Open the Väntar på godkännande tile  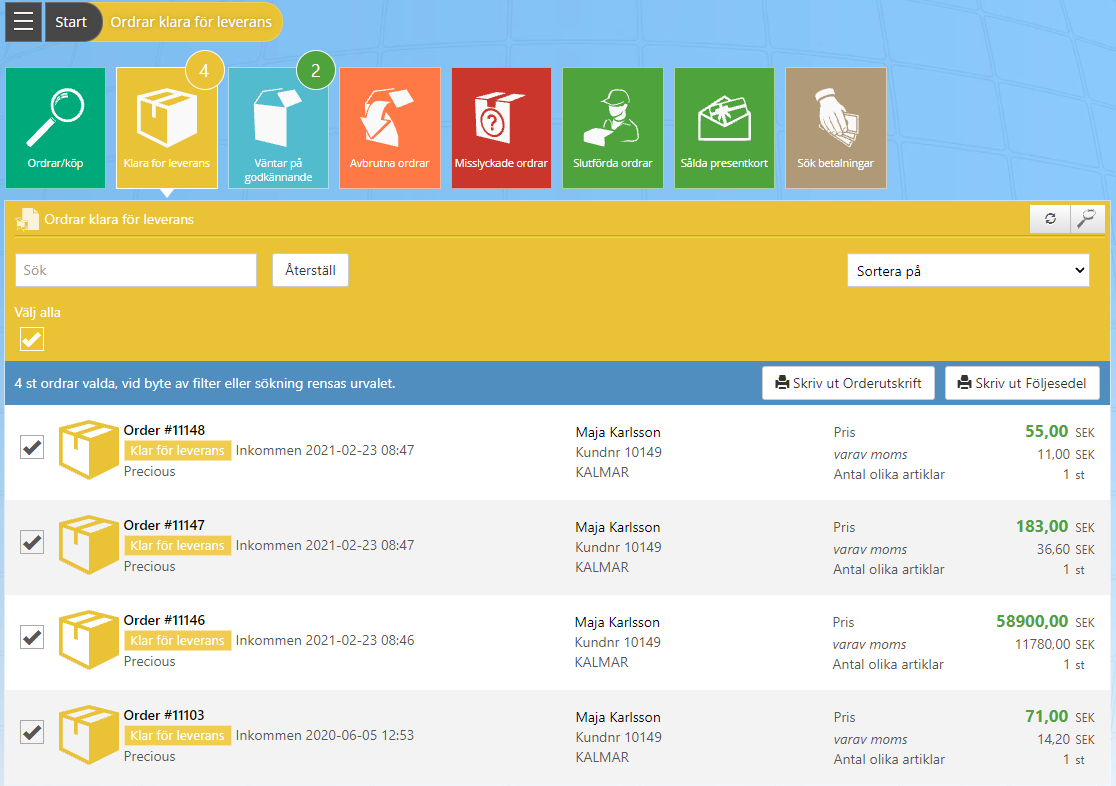[x=278, y=128]
